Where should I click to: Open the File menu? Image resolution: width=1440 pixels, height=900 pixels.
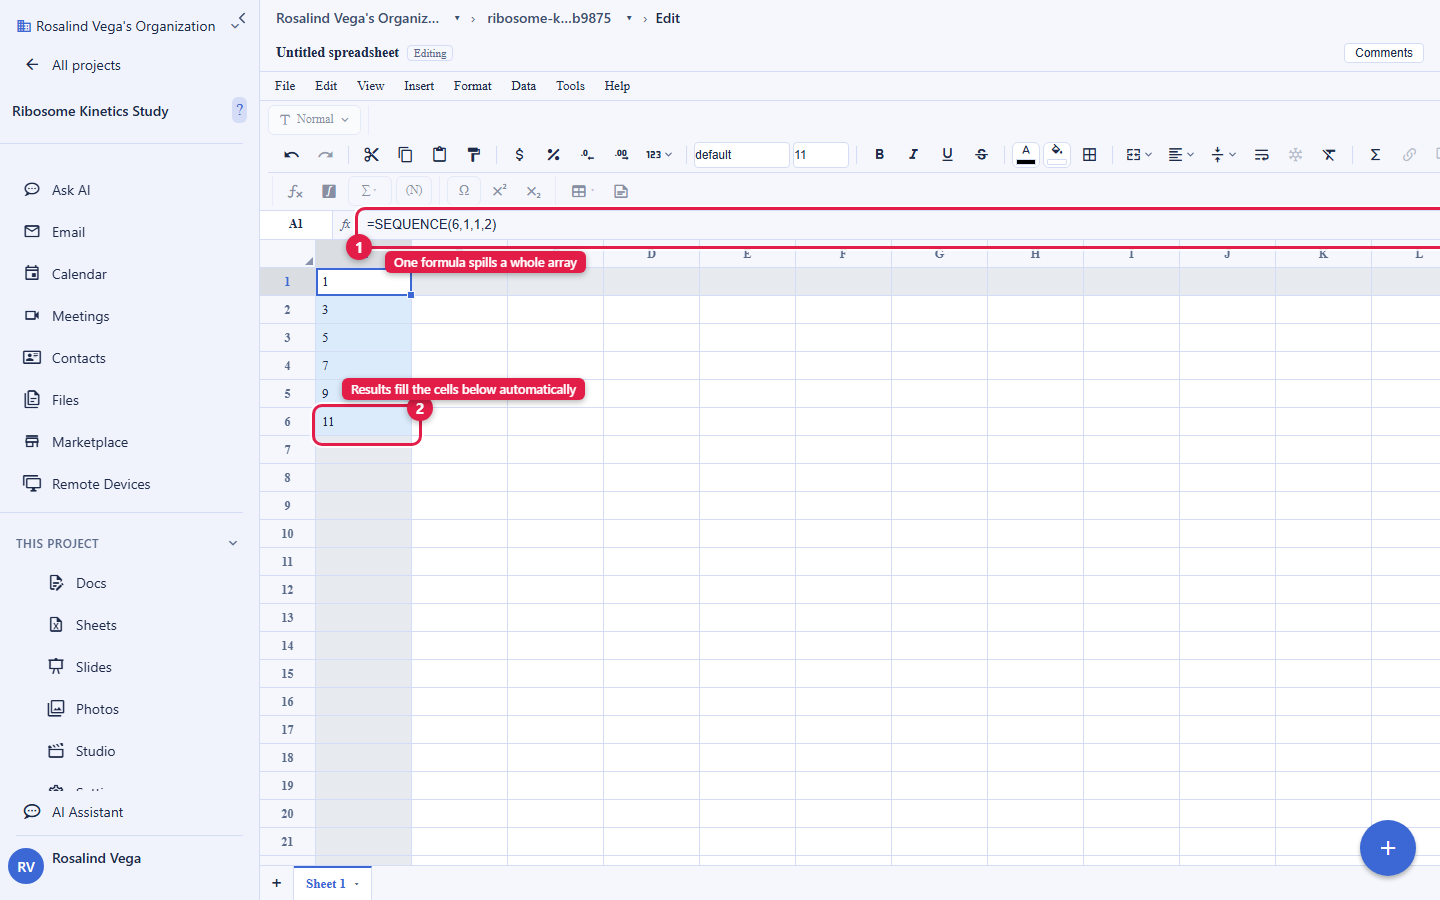coord(285,86)
